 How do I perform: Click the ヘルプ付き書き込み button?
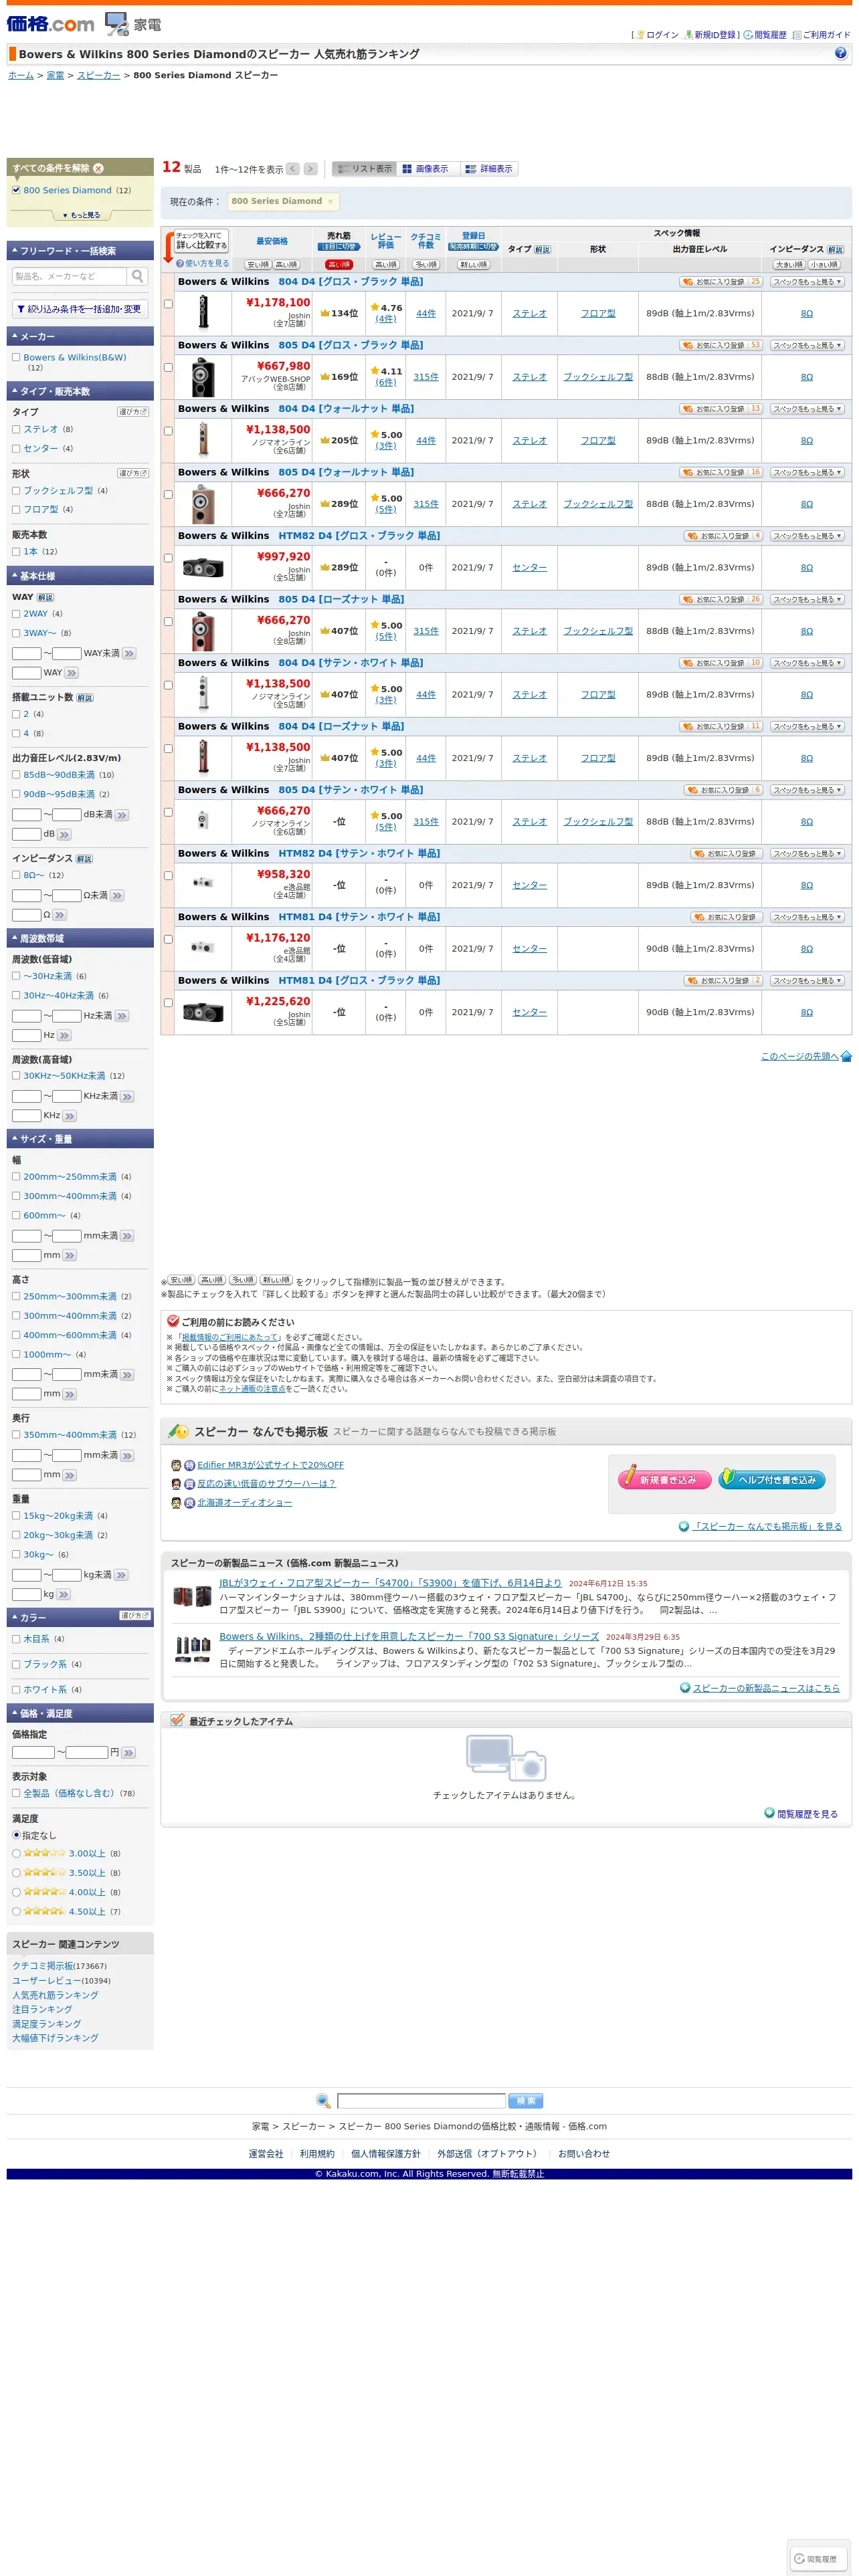pos(771,1479)
